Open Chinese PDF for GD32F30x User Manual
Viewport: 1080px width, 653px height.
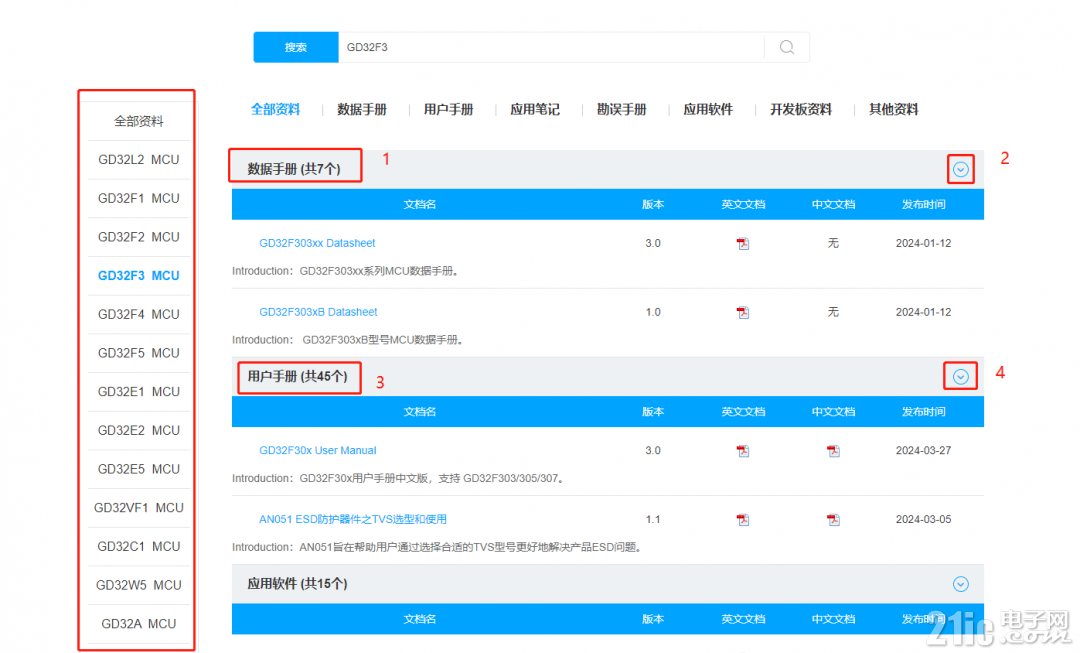pos(833,450)
